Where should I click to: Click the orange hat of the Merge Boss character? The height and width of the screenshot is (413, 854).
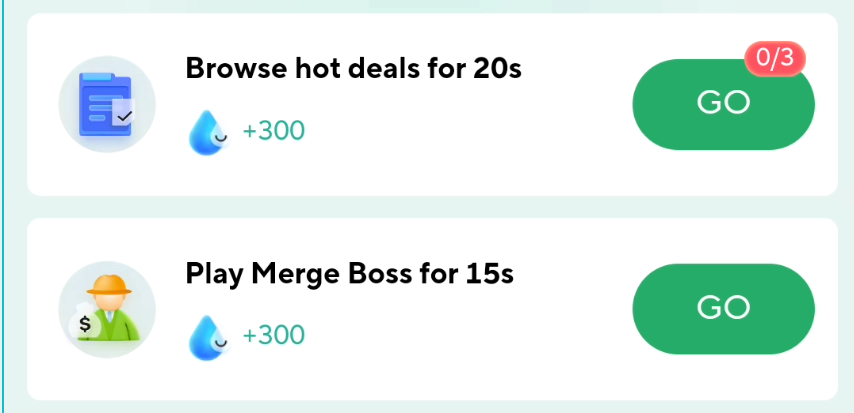pyautogui.click(x=105, y=285)
